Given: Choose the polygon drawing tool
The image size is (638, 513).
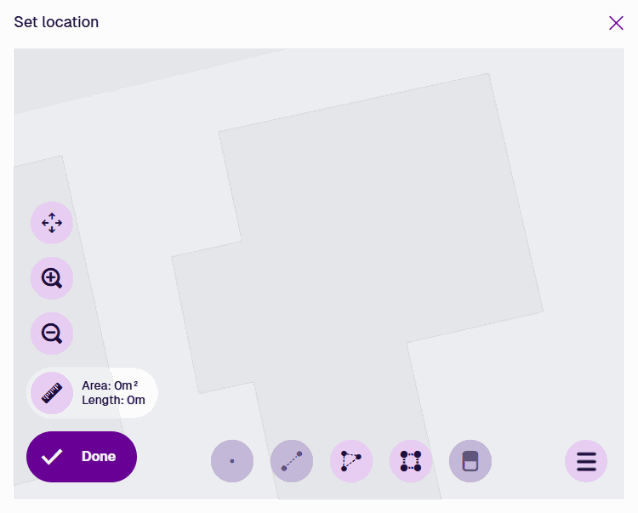Looking at the screenshot, I should point(351,461).
